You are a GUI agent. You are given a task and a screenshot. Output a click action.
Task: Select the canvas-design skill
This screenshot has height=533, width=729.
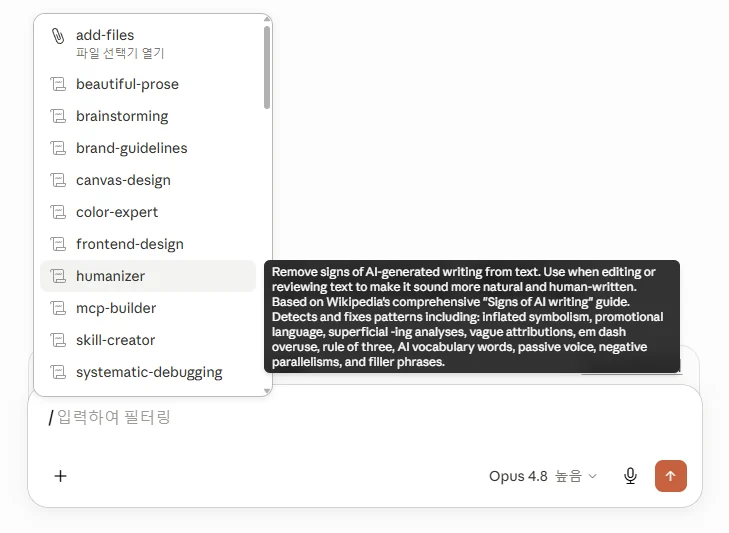(148, 180)
